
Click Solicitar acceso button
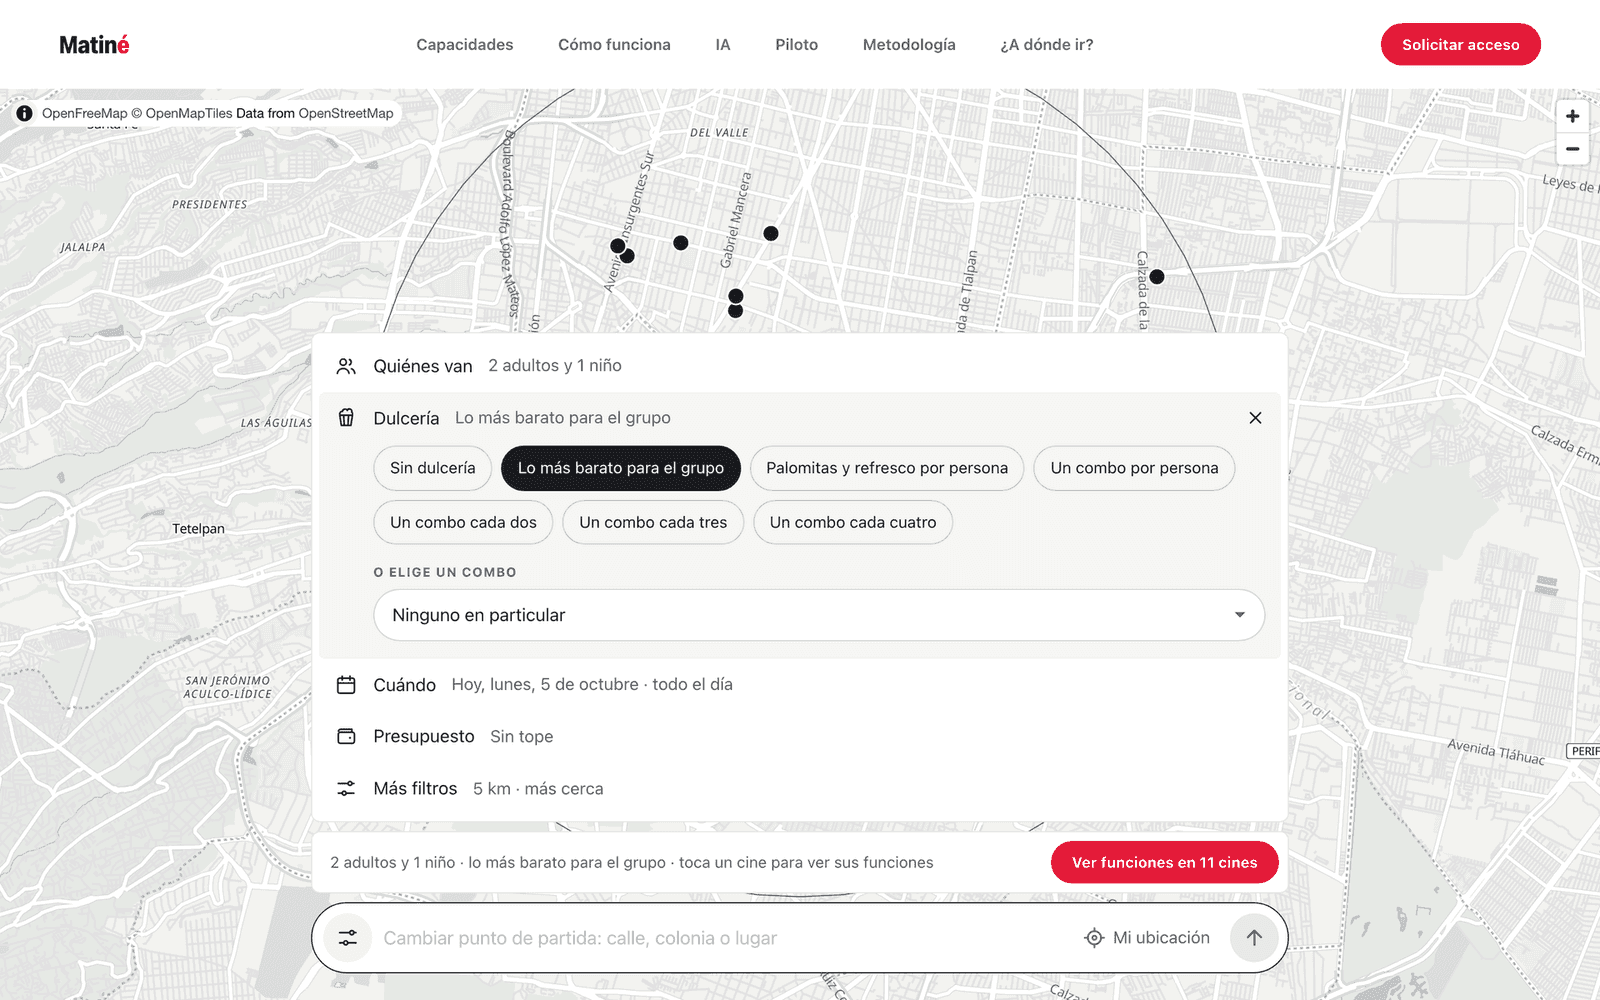tap(1461, 45)
